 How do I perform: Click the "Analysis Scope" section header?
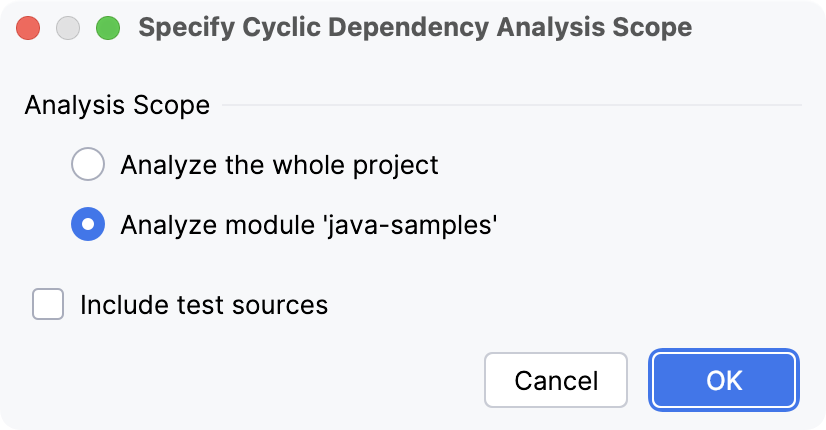pos(117,105)
